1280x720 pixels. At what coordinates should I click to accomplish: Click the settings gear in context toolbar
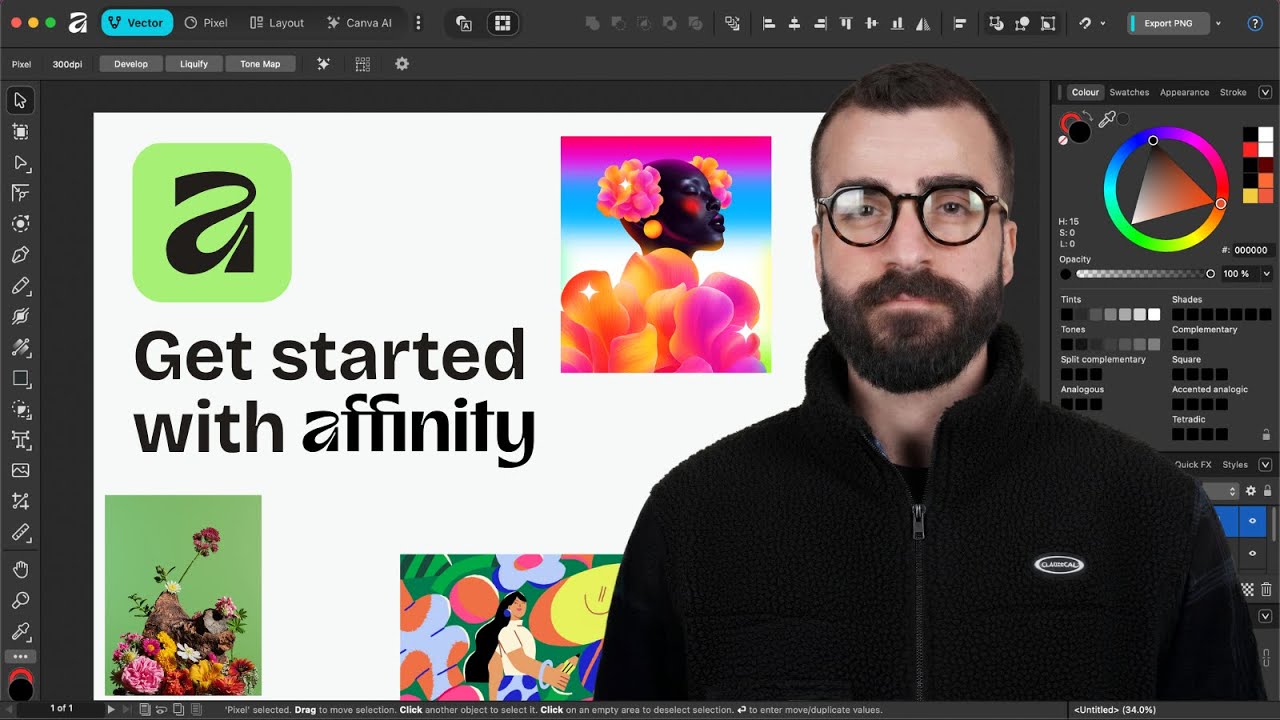click(x=402, y=64)
